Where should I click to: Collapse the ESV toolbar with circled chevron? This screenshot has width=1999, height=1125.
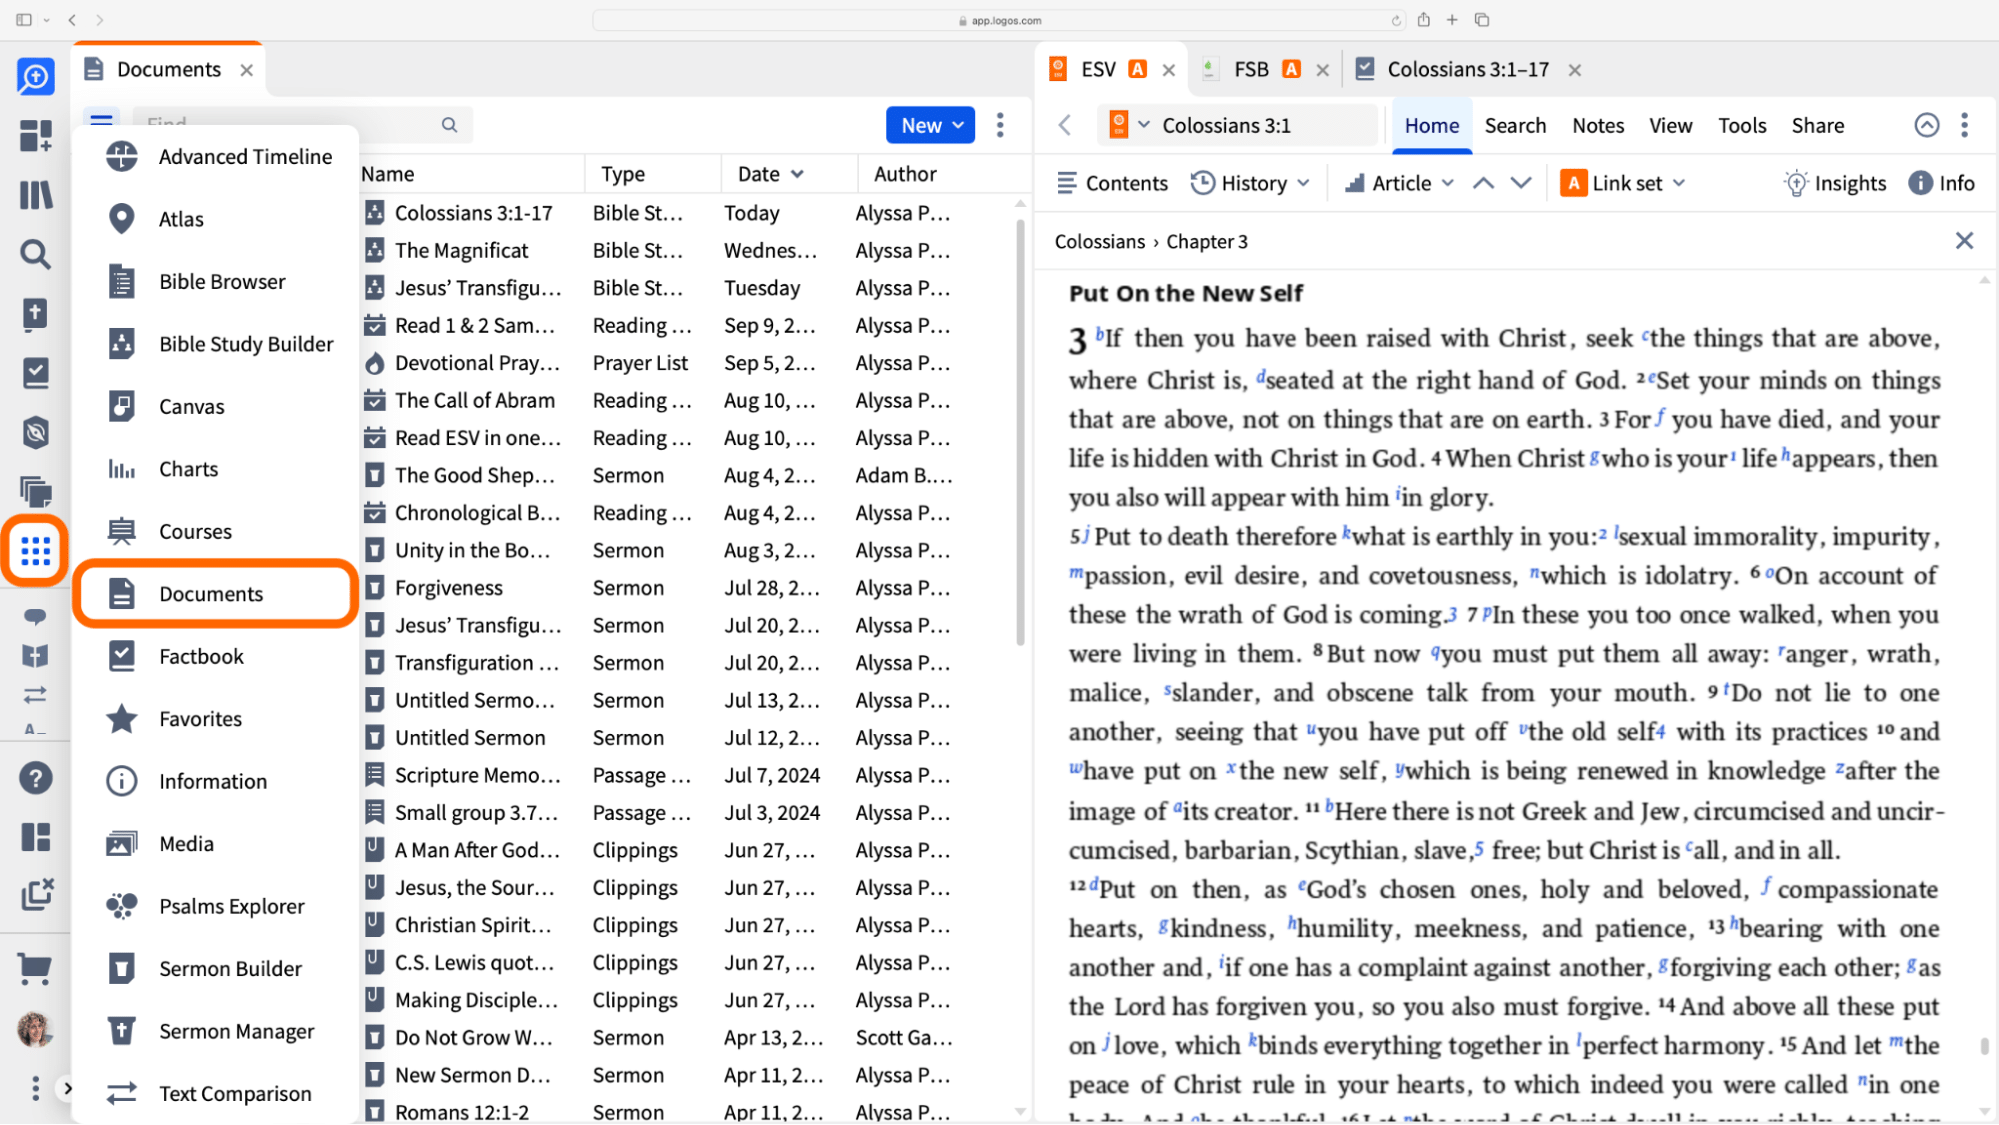click(x=1926, y=125)
